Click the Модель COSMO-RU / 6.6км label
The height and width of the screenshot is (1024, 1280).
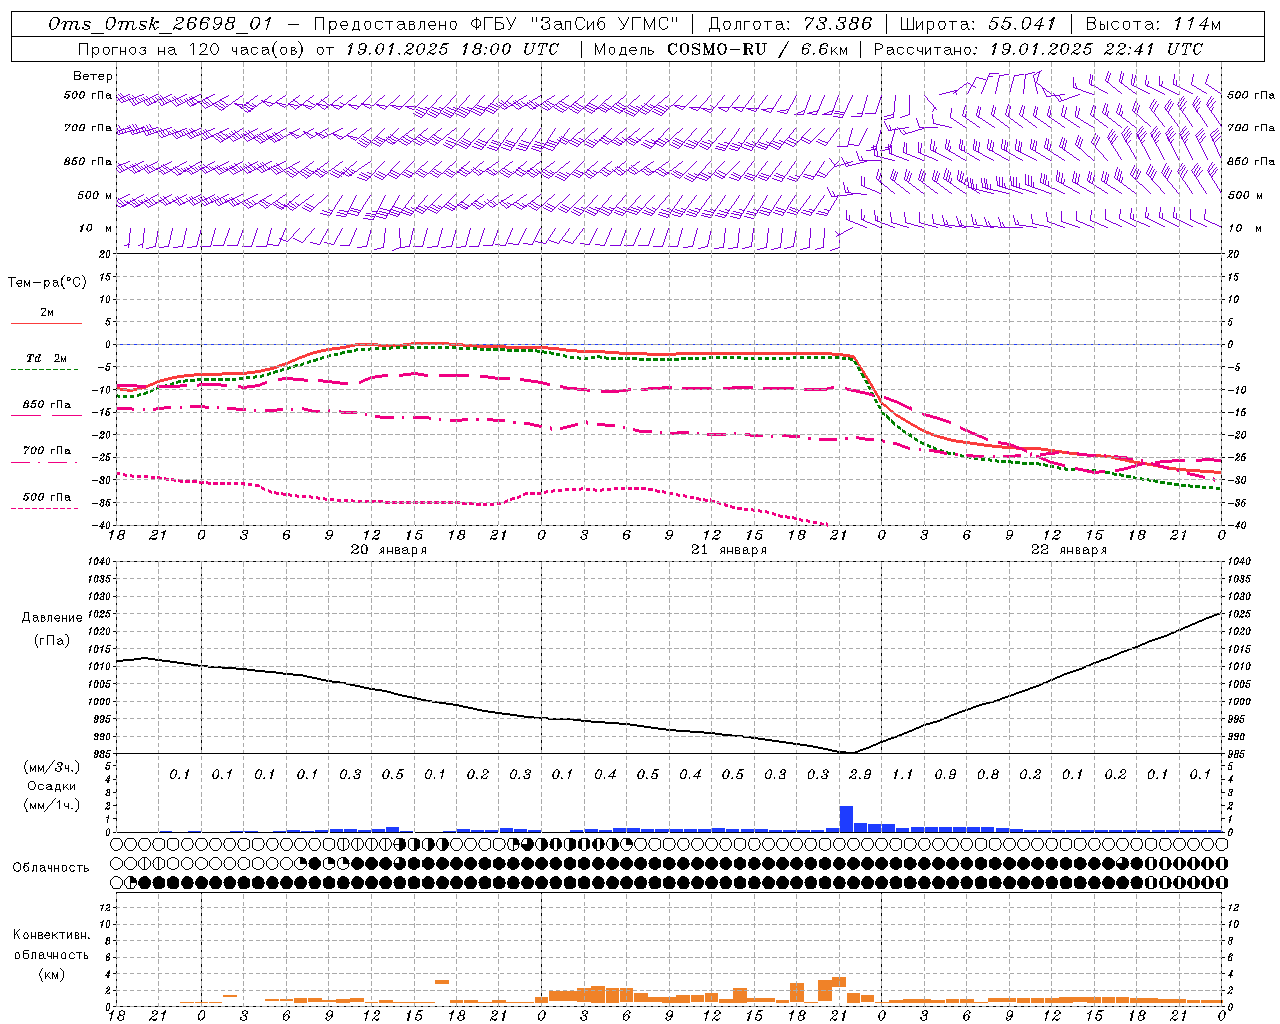coord(721,49)
